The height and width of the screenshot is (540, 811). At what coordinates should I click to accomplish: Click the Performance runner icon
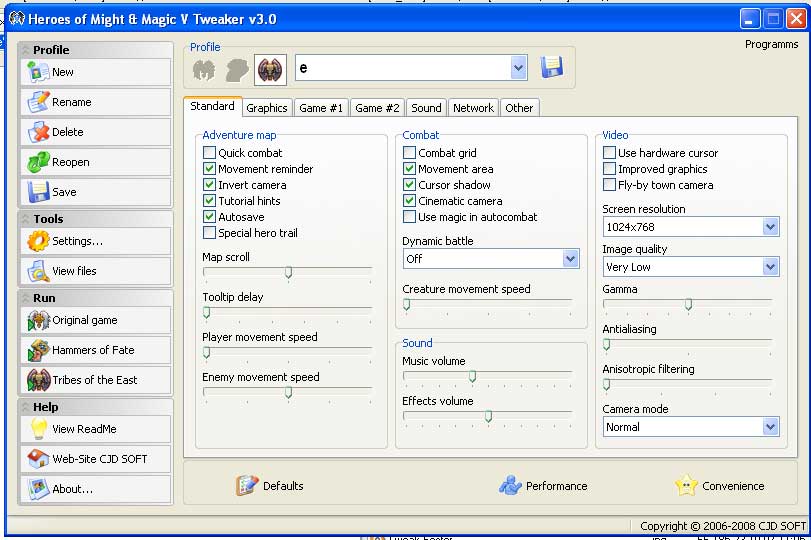510,486
